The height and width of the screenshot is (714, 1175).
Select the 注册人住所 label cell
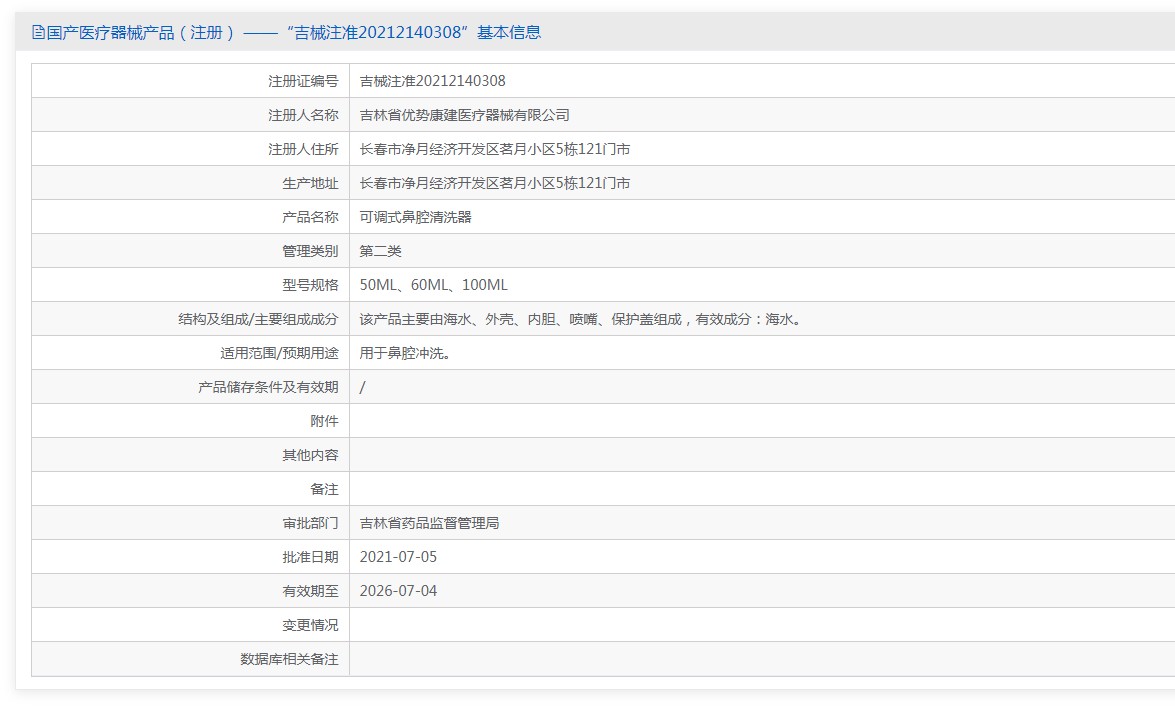pos(190,149)
